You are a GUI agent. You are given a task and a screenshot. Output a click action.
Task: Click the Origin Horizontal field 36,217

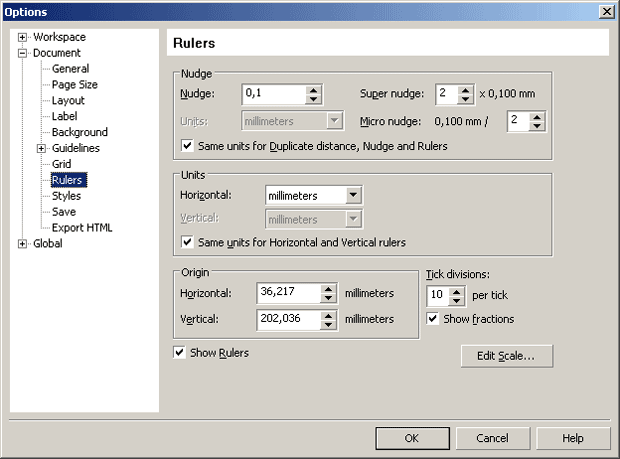point(289,293)
